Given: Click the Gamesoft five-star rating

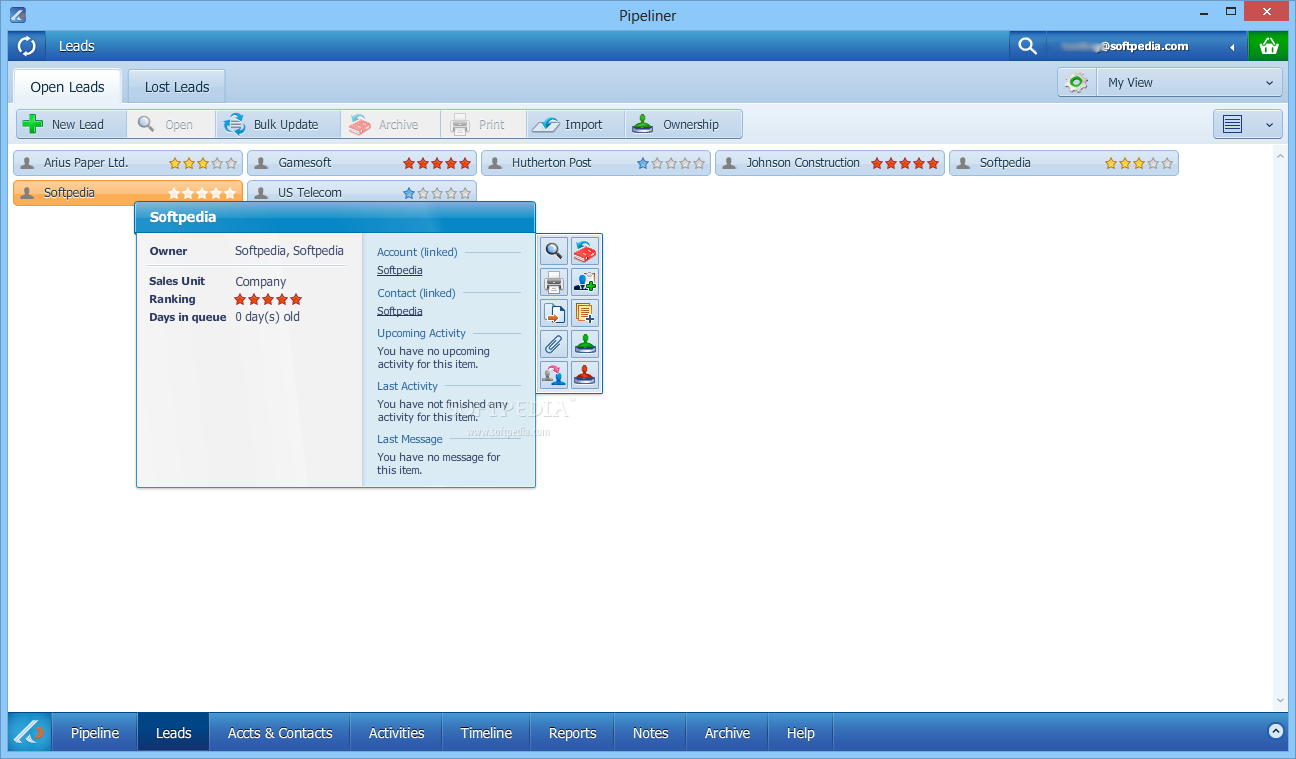Looking at the screenshot, I should coord(437,163).
